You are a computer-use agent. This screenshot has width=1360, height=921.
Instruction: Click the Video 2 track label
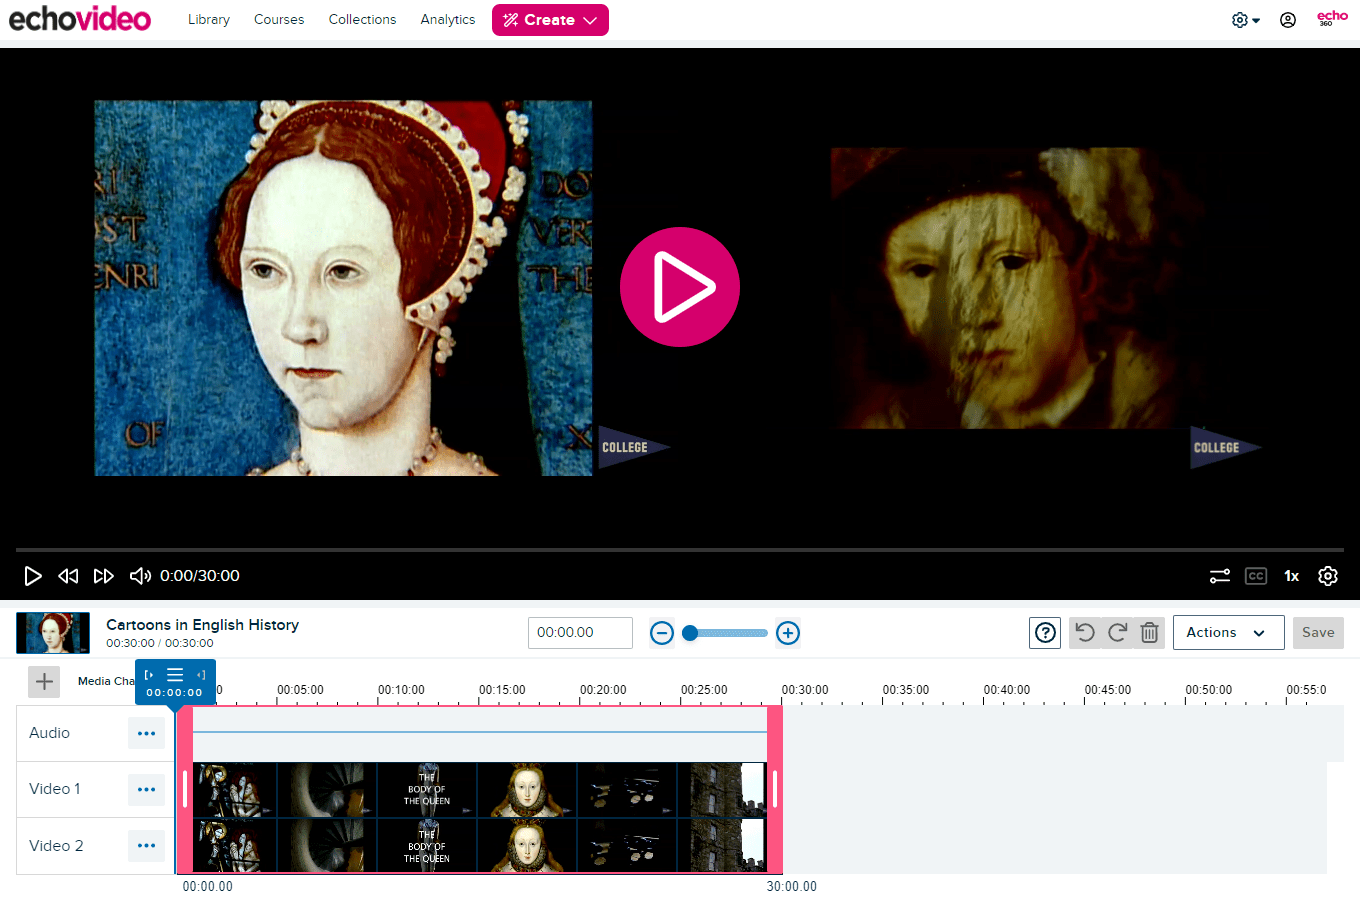(x=56, y=846)
